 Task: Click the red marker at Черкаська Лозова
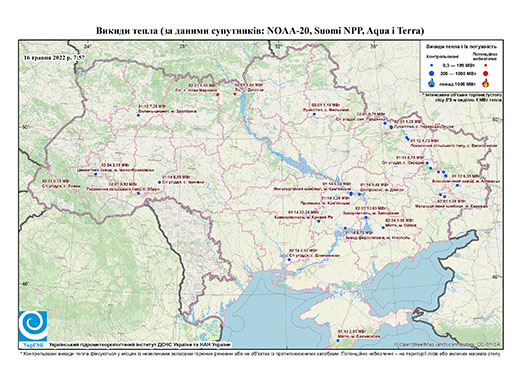(391, 127)
